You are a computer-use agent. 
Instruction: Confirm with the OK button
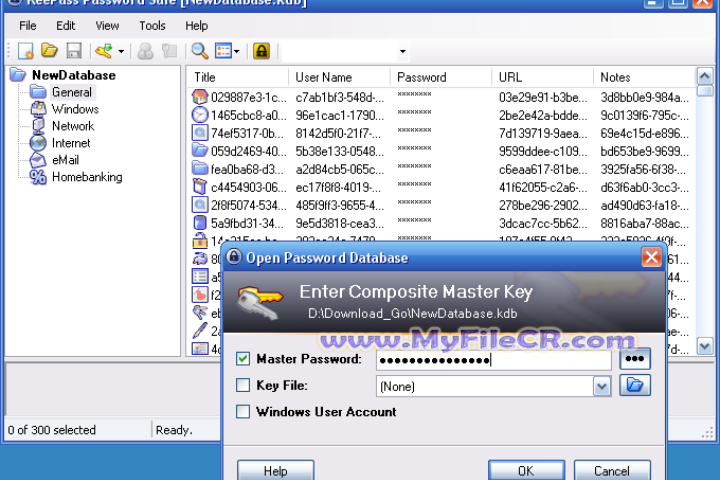pos(526,470)
